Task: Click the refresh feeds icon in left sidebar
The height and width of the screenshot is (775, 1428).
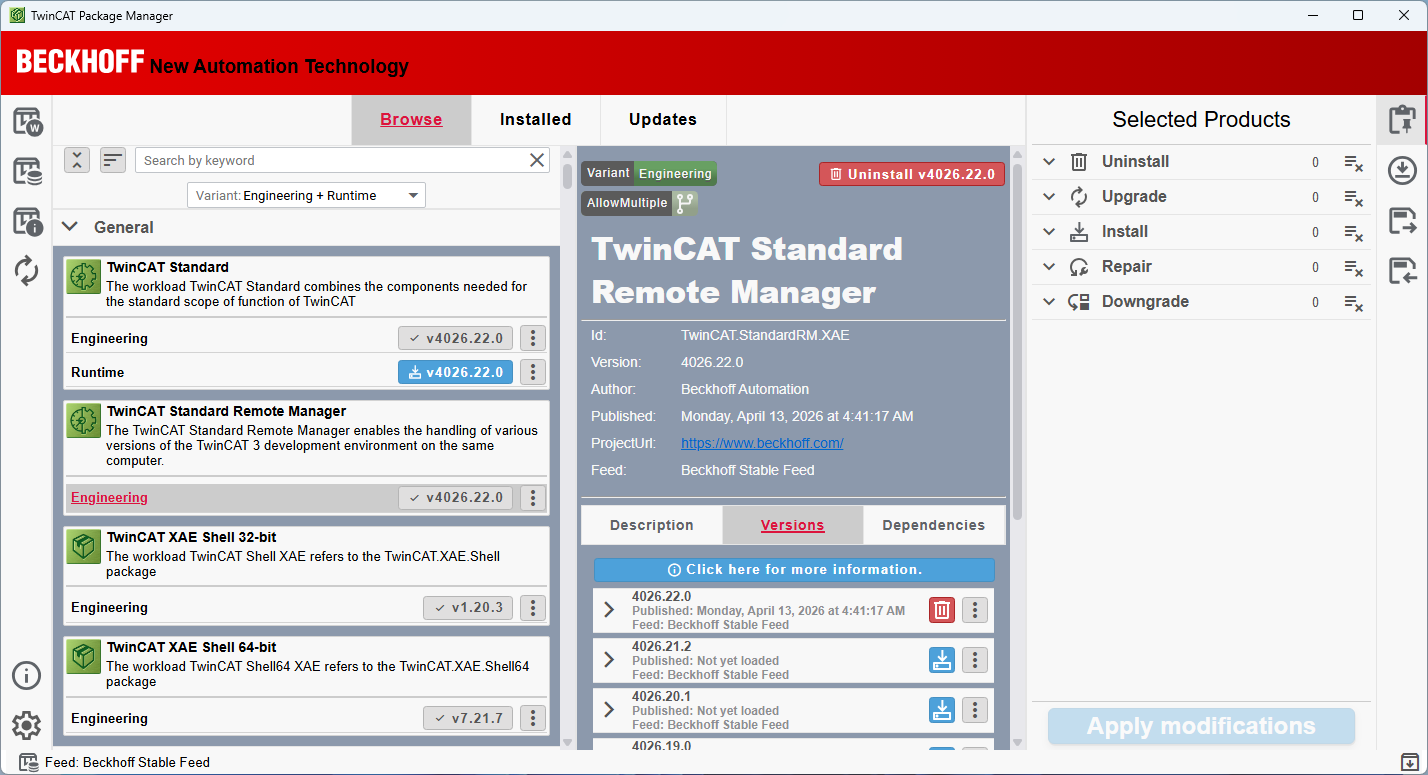Action: coord(27,270)
